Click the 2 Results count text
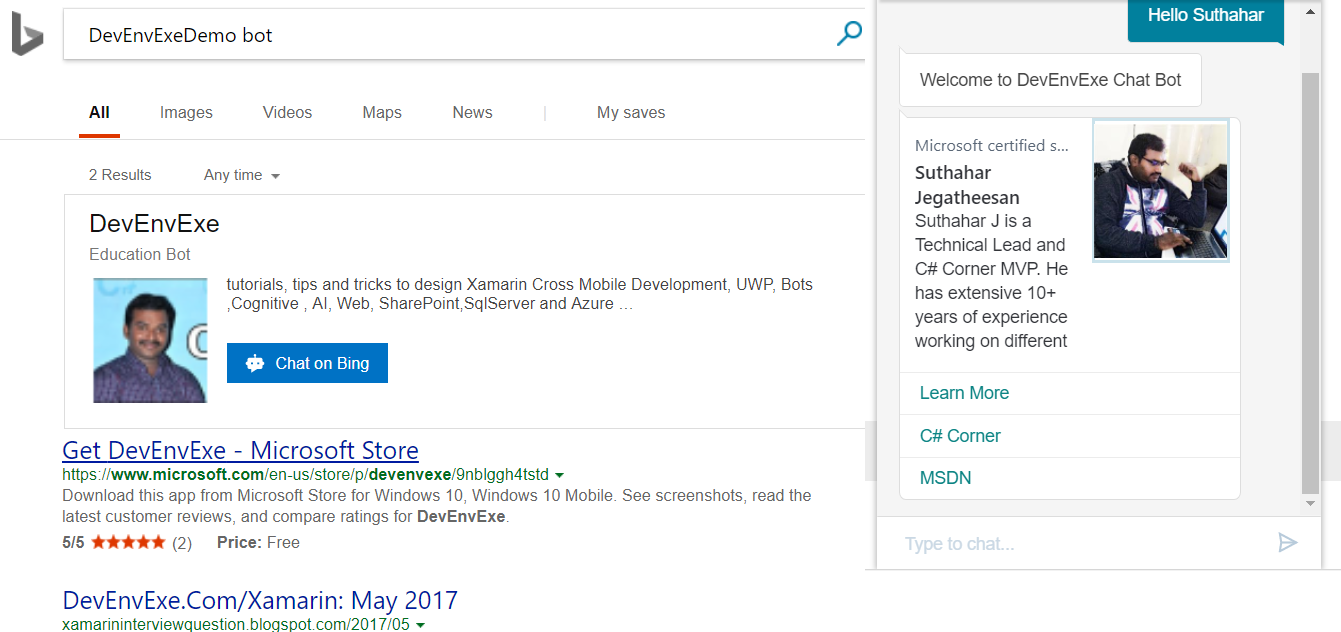The width and height of the screenshot is (1341, 632). coord(120,175)
